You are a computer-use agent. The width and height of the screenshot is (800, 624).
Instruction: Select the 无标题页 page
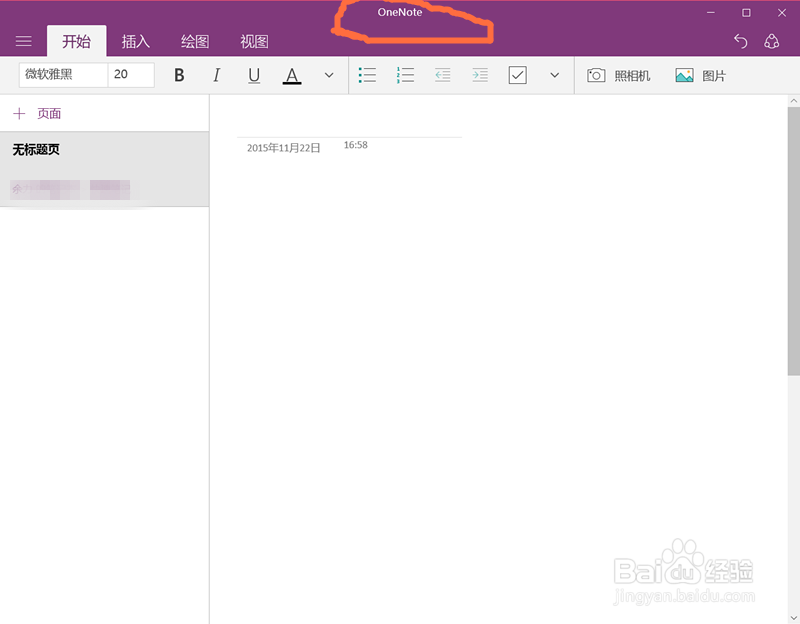pyautogui.click(x=104, y=169)
